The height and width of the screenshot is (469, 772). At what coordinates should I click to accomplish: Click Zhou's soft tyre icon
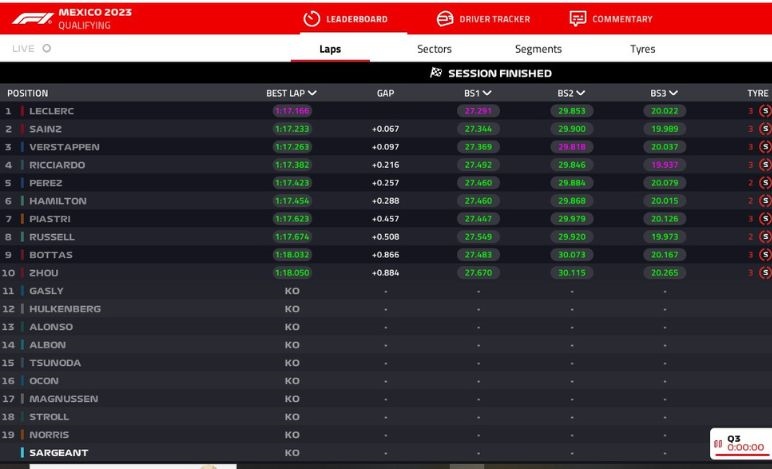(x=766, y=273)
